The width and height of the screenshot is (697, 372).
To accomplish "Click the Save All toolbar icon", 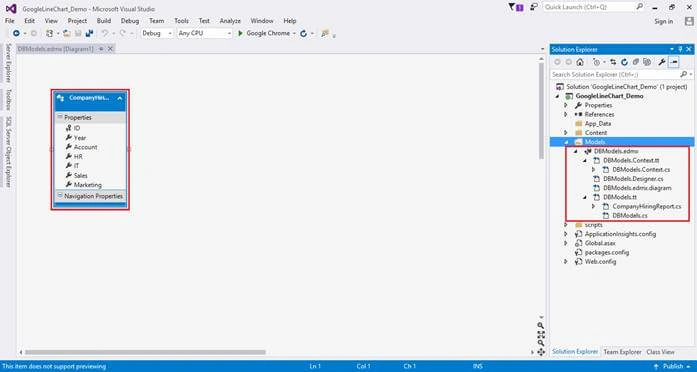I will coord(89,33).
